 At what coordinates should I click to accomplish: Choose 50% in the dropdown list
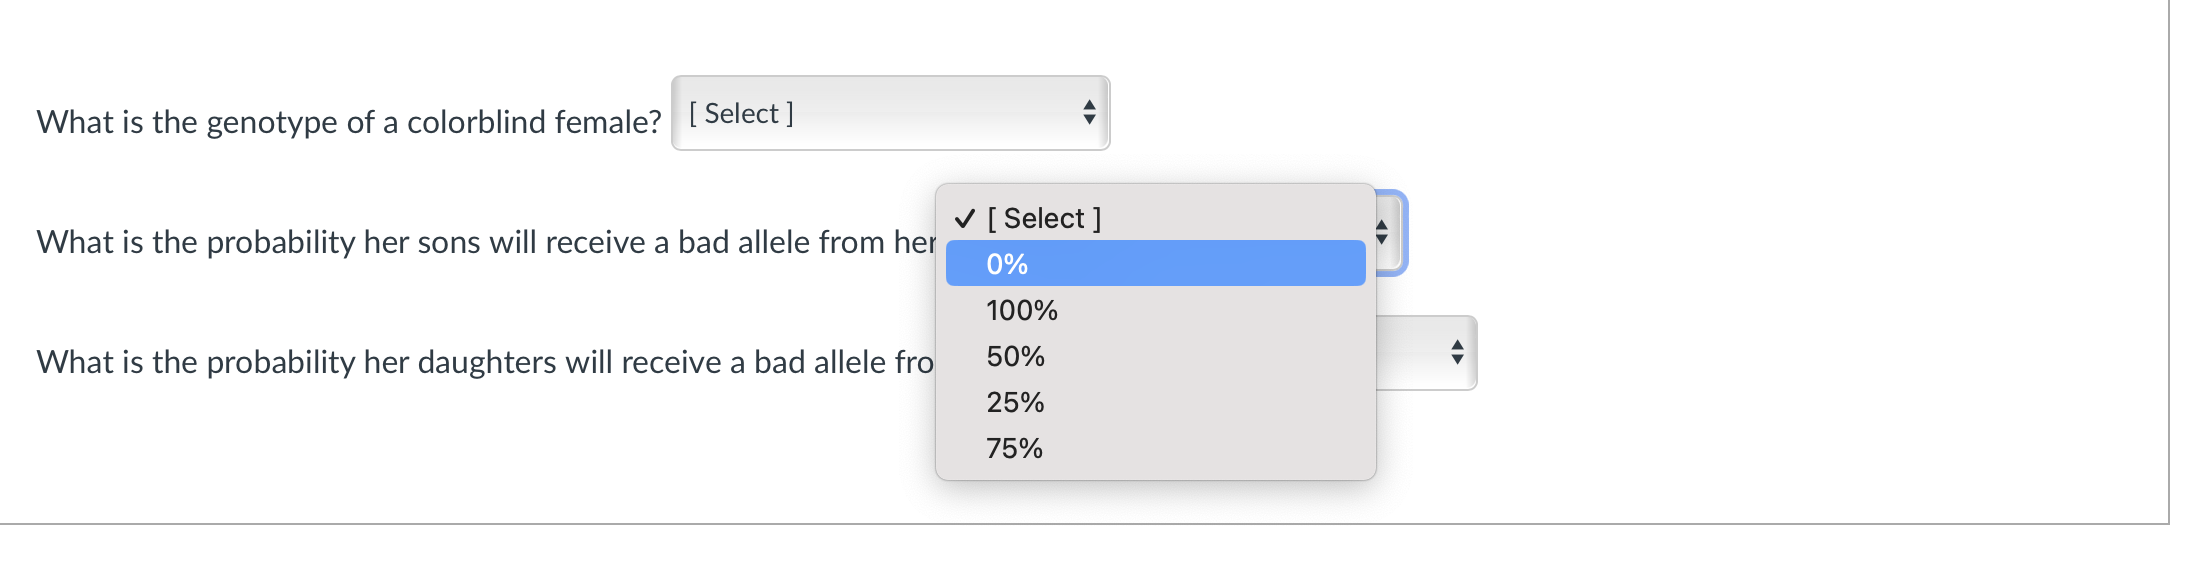point(1015,356)
